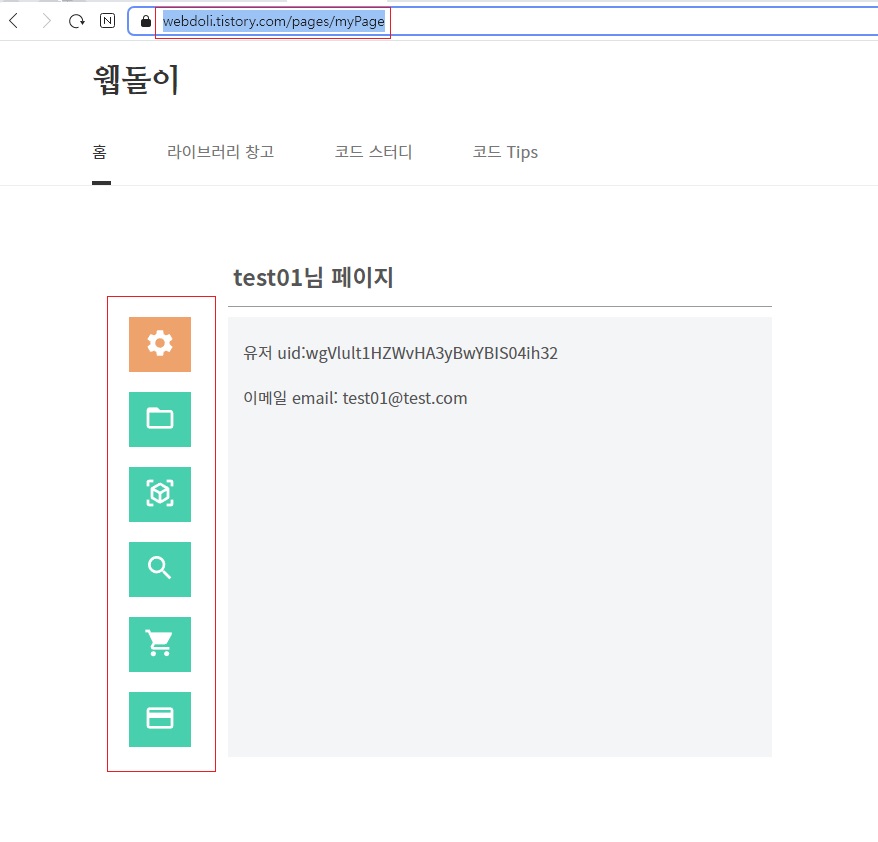The height and width of the screenshot is (842, 878).
Task: Reload the page with refresh icon
Action: tap(76, 21)
